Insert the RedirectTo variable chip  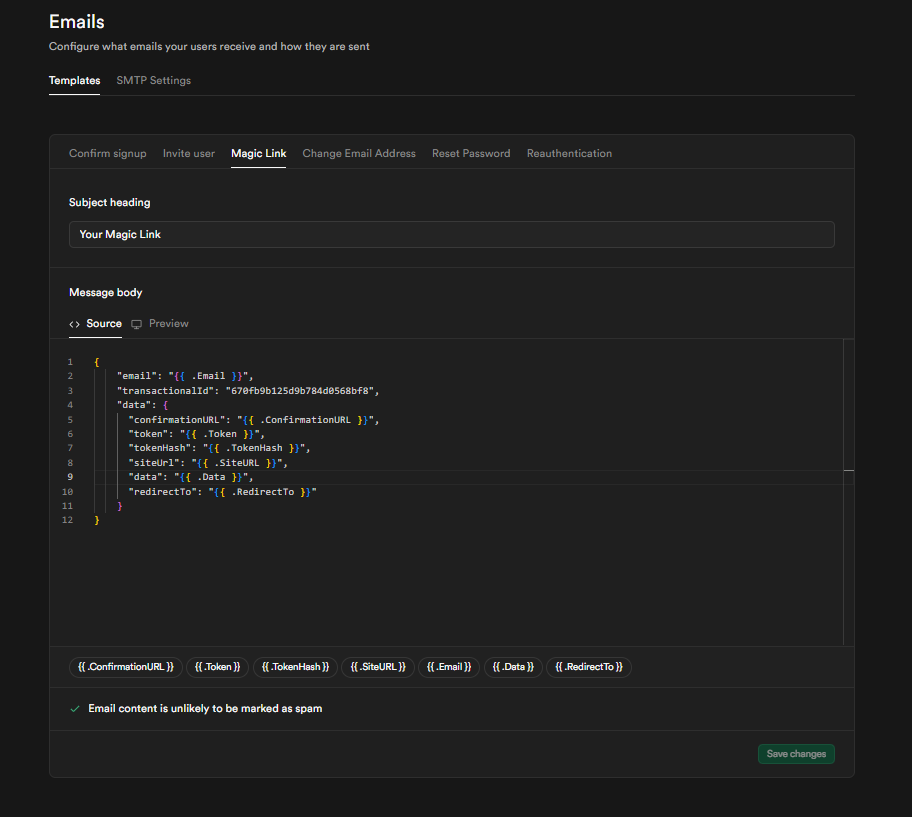(589, 667)
